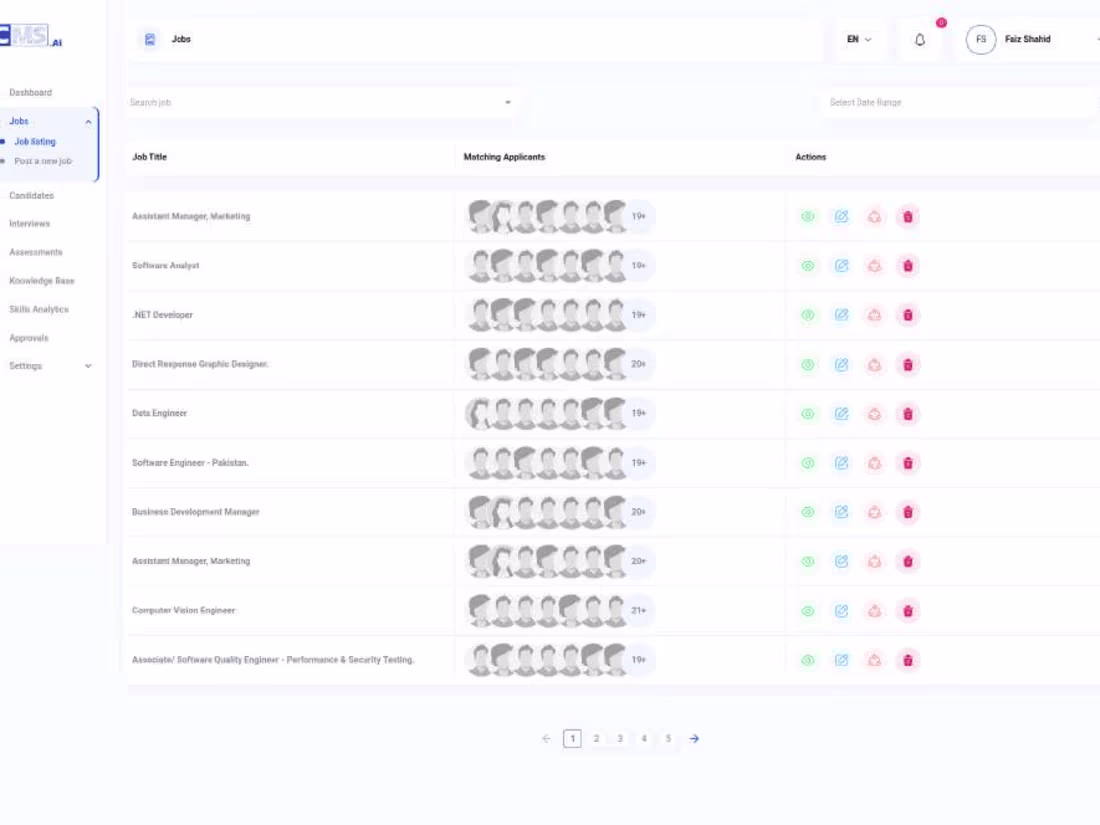Click the 21+ applicants badge for Computer Vision Engineer
Image resolution: width=1100 pixels, height=825 pixels.
638,610
